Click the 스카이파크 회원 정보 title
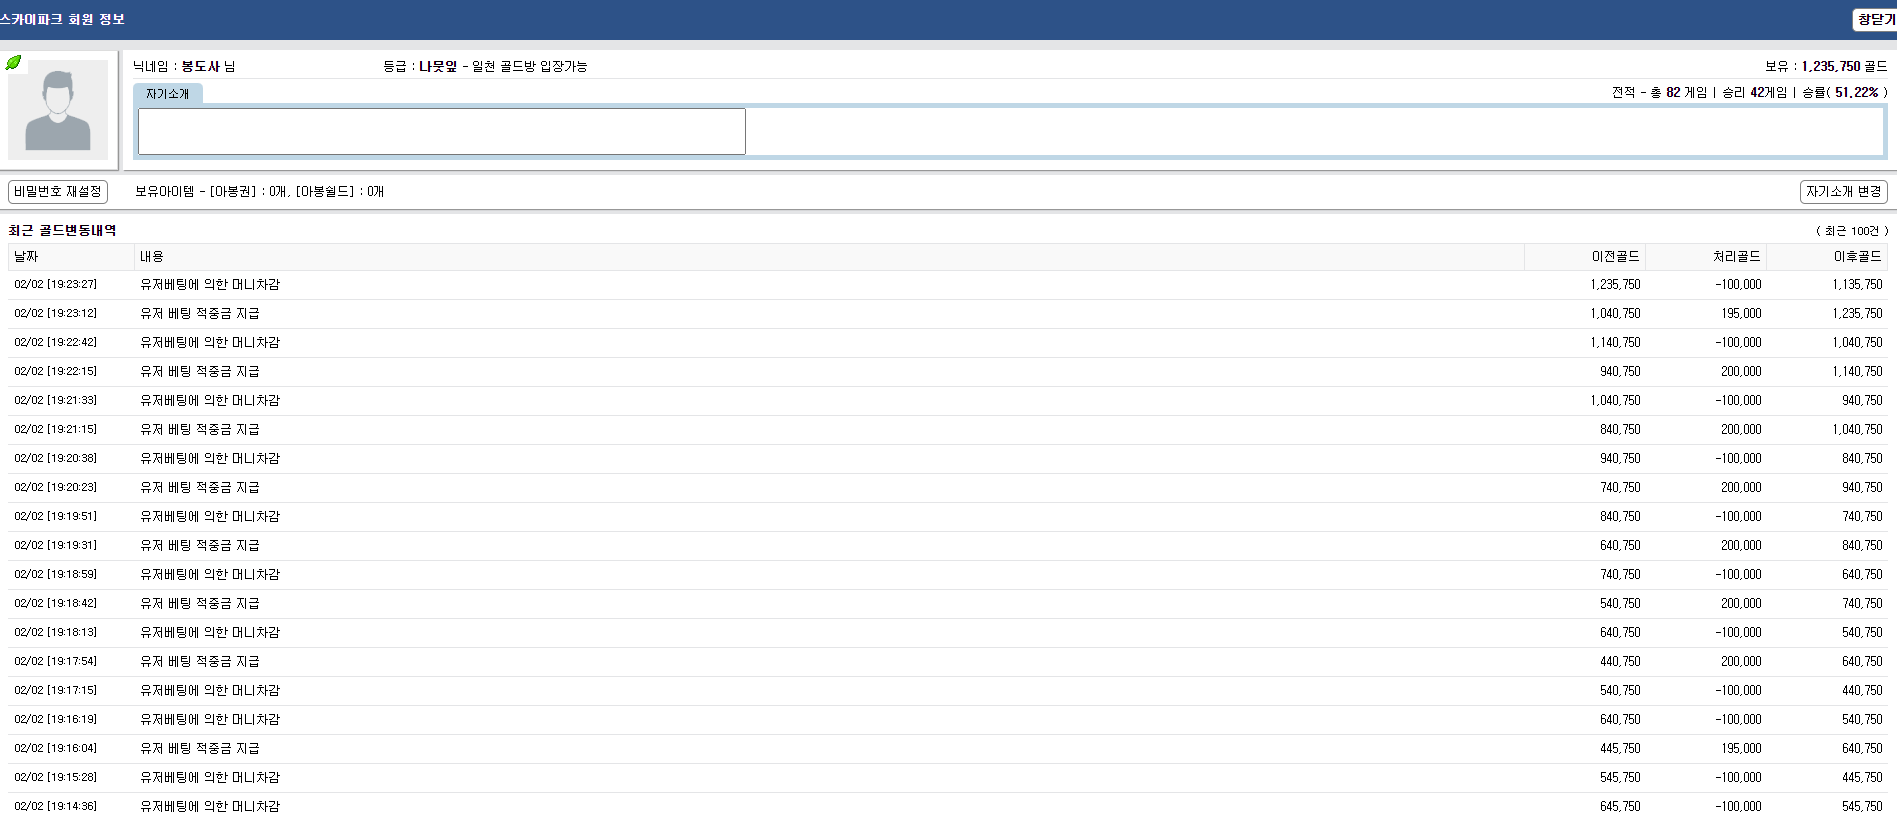The width and height of the screenshot is (1897, 817). [x=62, y=19]
